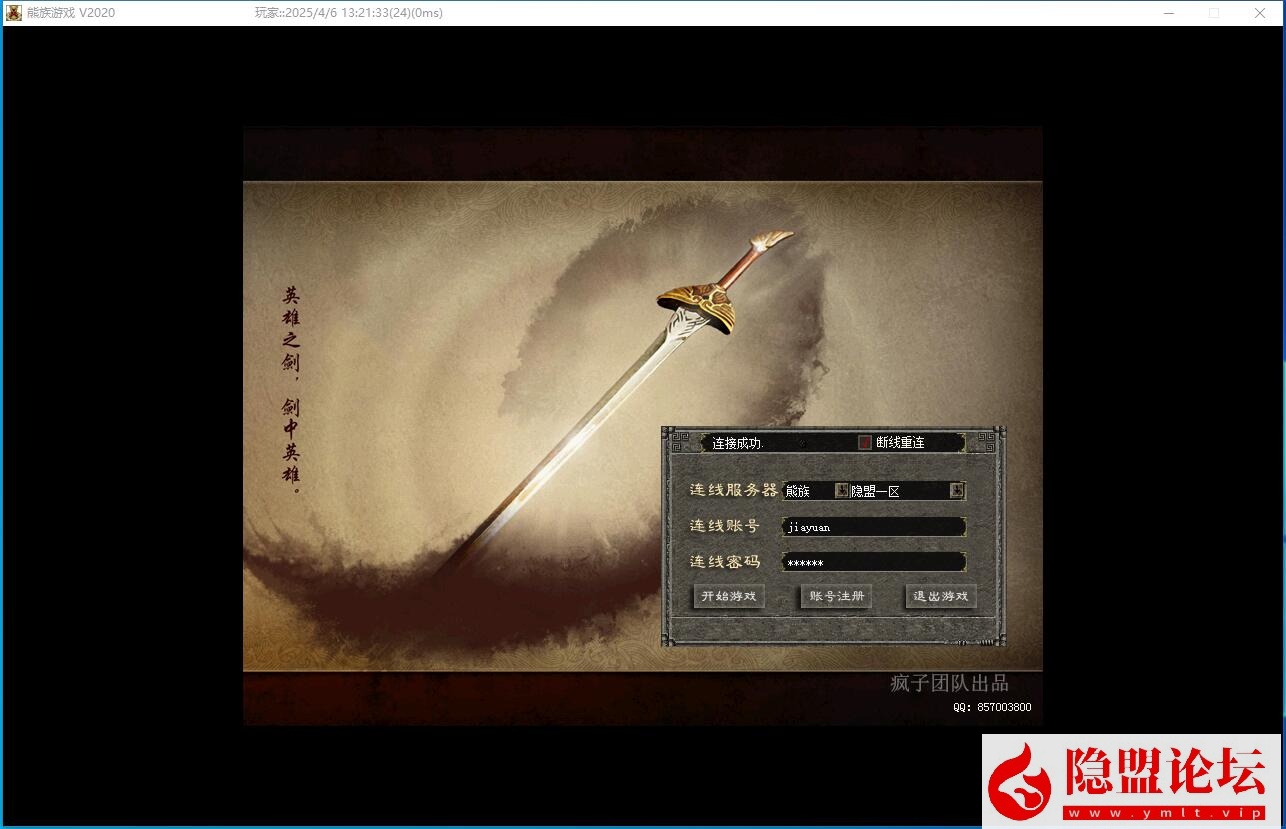This screenshot has height=829, width=1286.
Task: Close the game window
Action: click(x=1259, y=13)
